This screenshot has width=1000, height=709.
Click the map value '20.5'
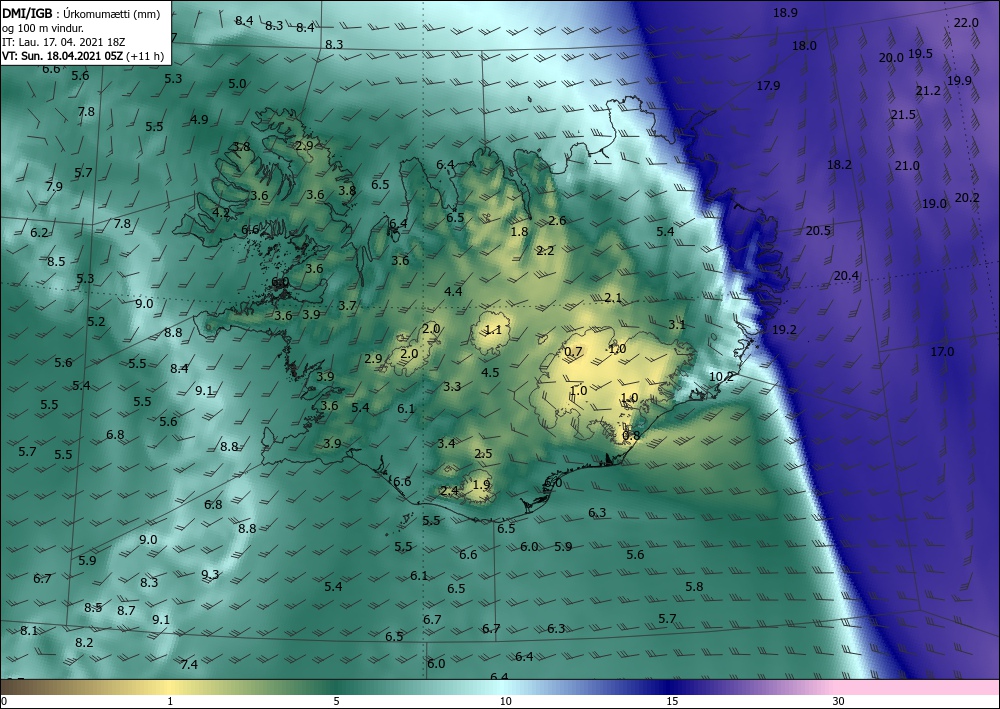tap(818, 231)
